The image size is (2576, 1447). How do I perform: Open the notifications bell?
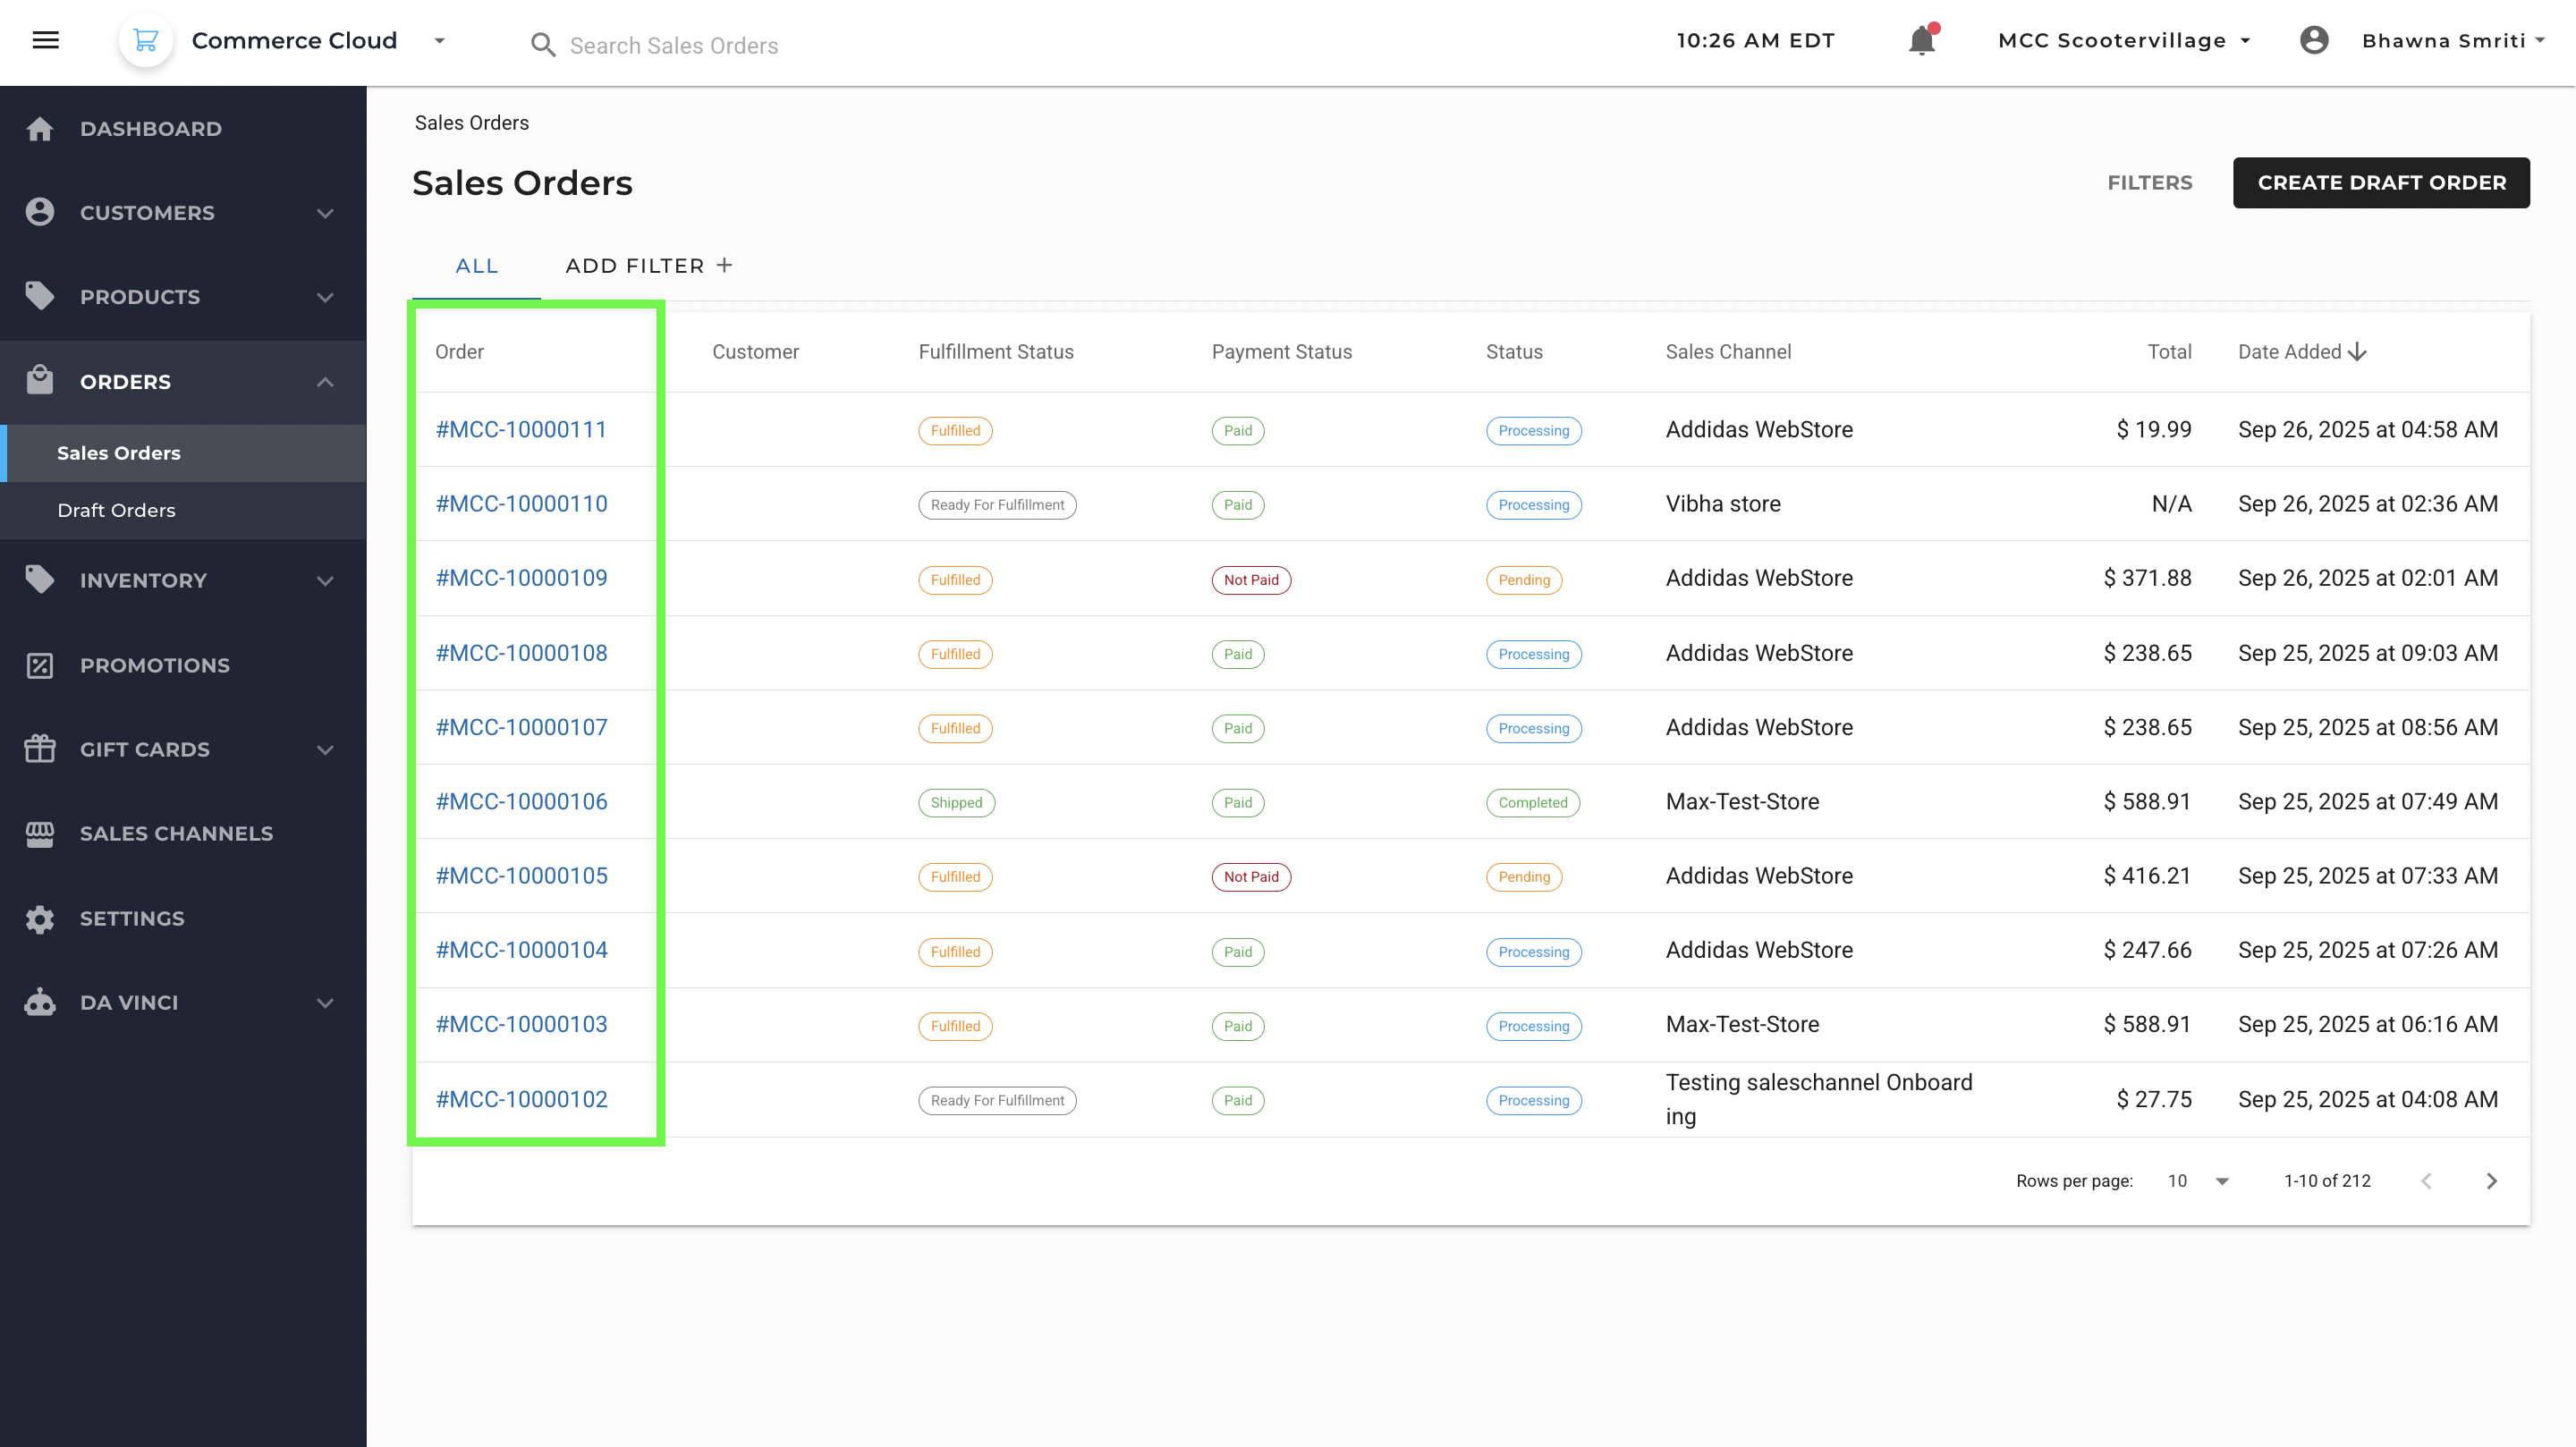click(1921, 40)
